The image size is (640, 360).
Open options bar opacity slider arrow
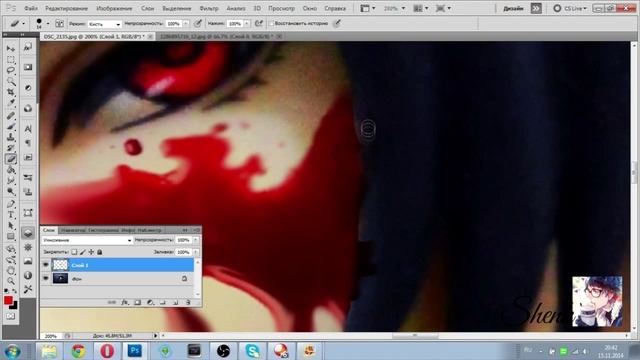pos(186,24)
